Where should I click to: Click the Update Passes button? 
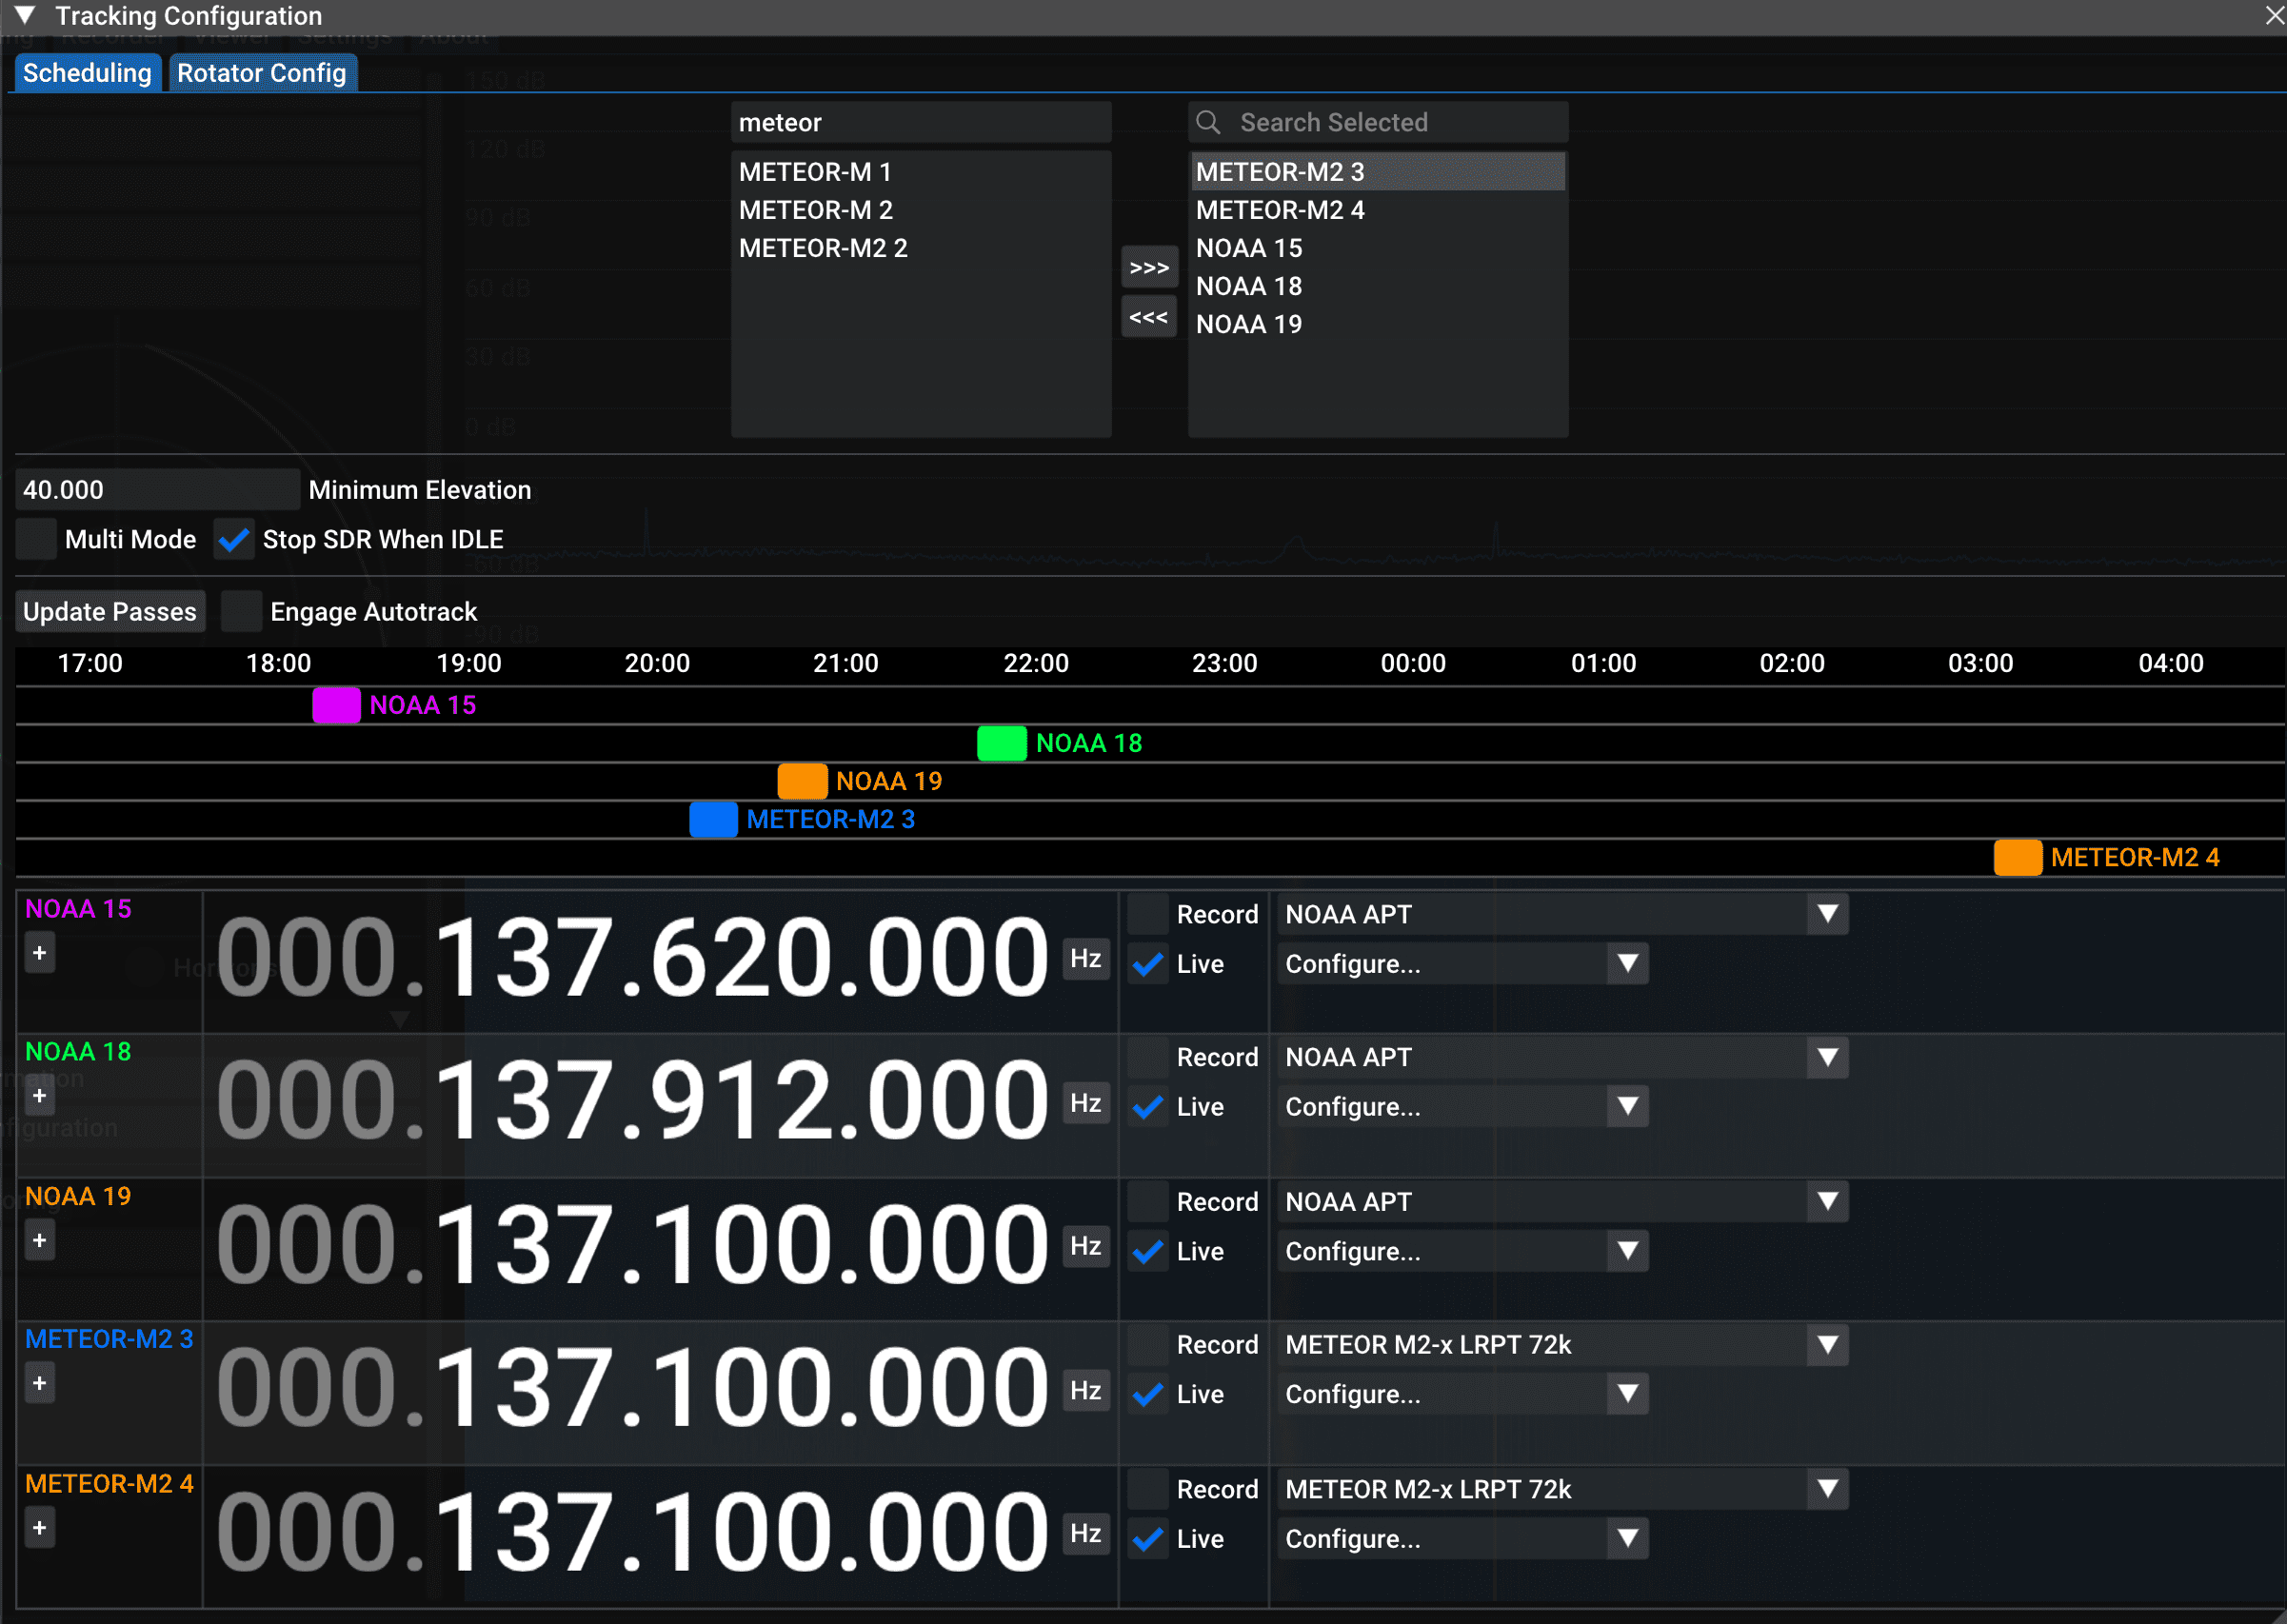(110, 612)
